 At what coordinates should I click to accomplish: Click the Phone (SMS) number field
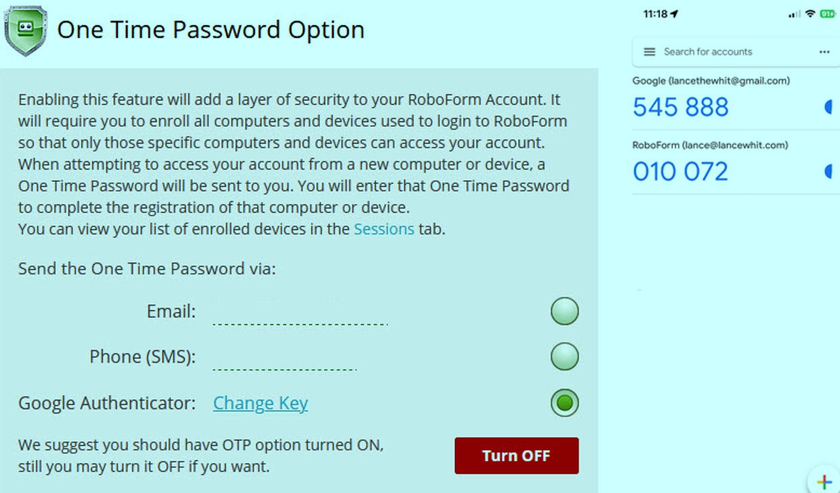300,357
